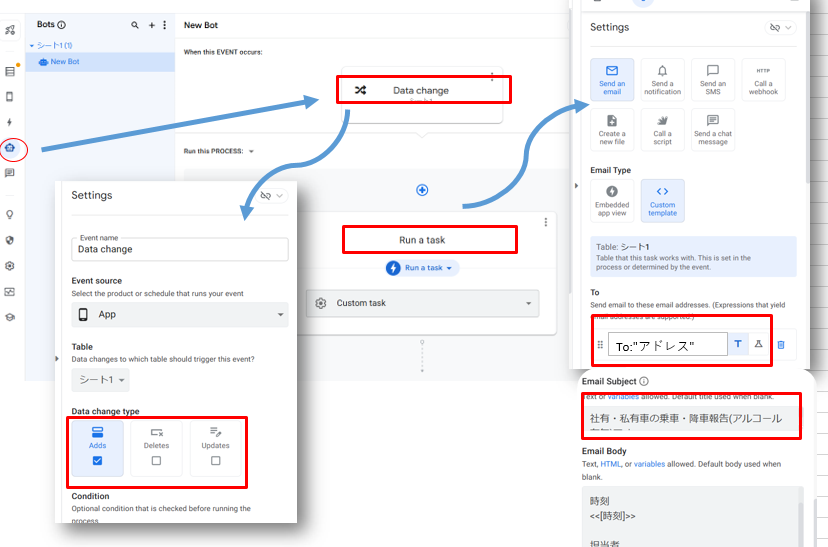The height and width of the screenshot is (547, 828).
Task: Collapse task settings panel side arrow
Action: click(x=576, y=186)
